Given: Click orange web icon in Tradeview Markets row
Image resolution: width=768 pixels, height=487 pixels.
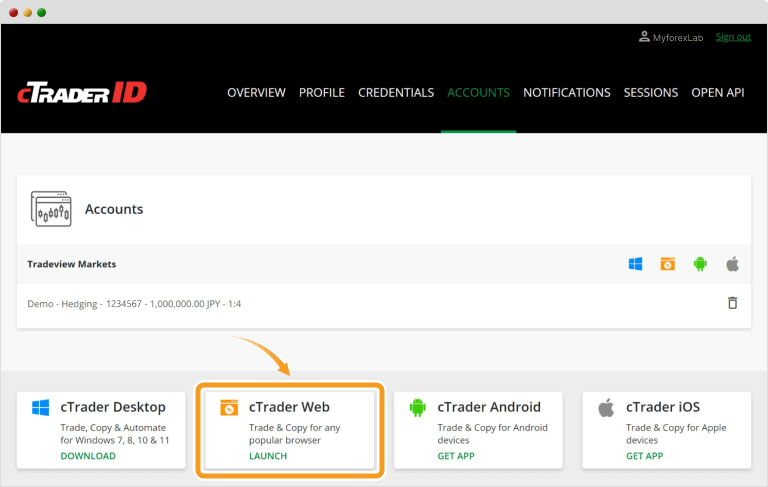Looking at the screenshot, I should (x=668, y=264).
